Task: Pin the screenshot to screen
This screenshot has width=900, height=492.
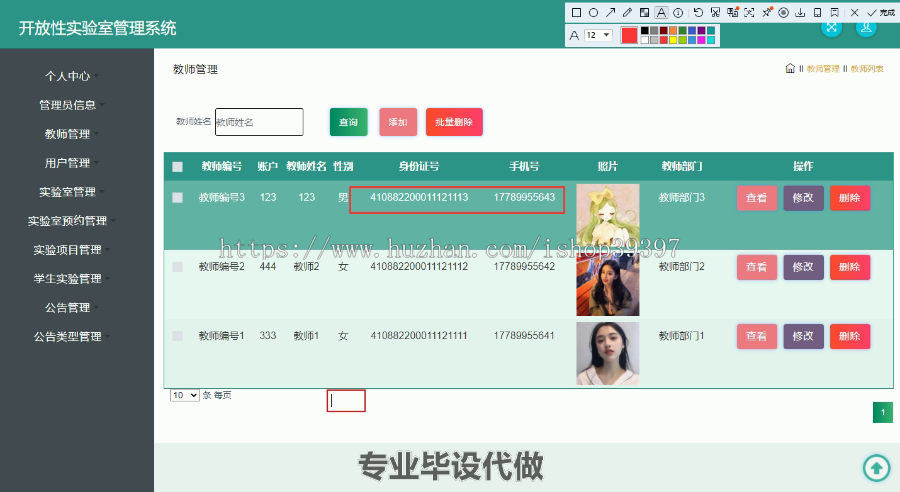Action: [x=767, y=12]
